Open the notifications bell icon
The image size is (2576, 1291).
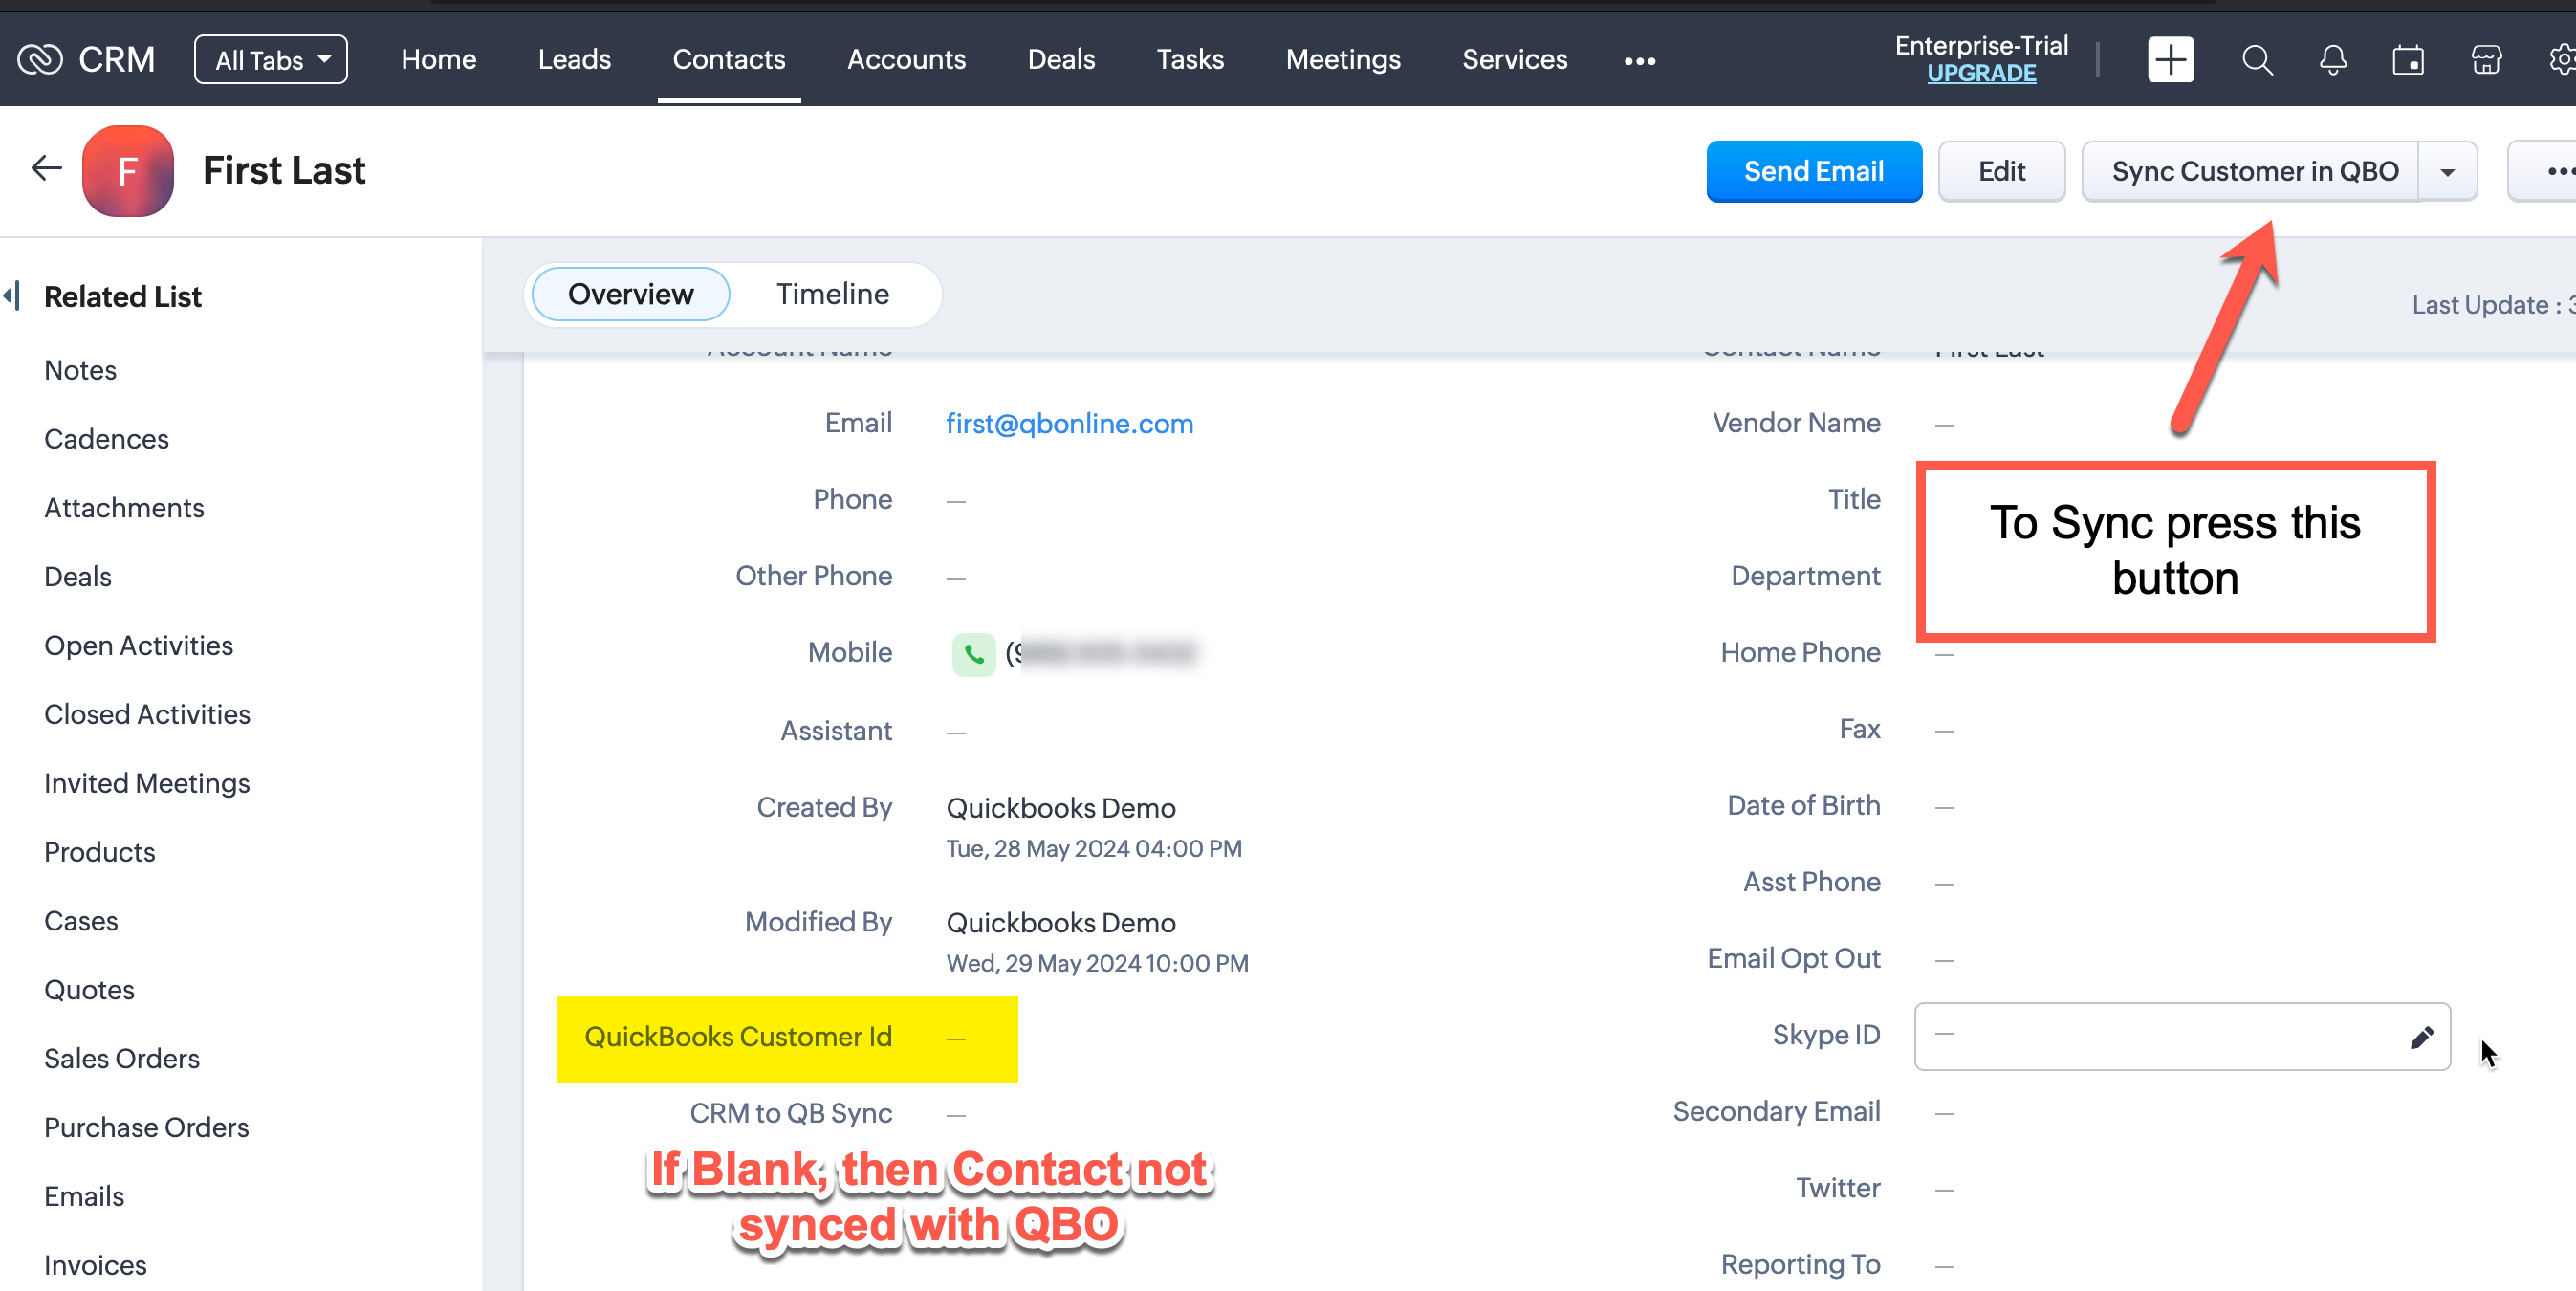2333,60
